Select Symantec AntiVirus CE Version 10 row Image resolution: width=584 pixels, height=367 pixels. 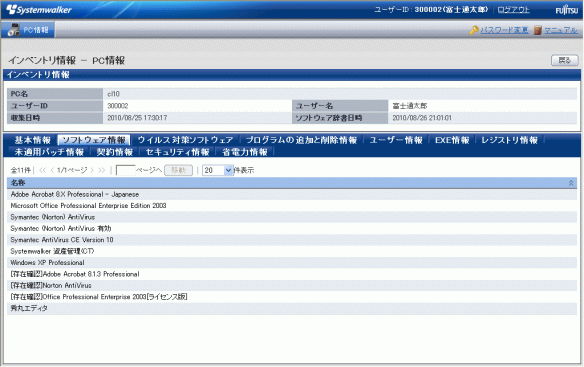(292, 240)
